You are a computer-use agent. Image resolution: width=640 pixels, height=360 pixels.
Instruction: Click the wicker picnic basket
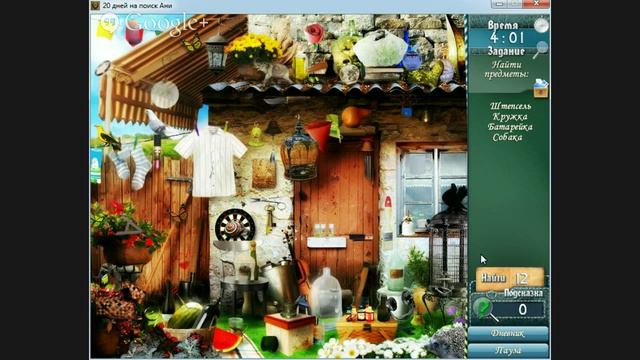pos(367,330)
